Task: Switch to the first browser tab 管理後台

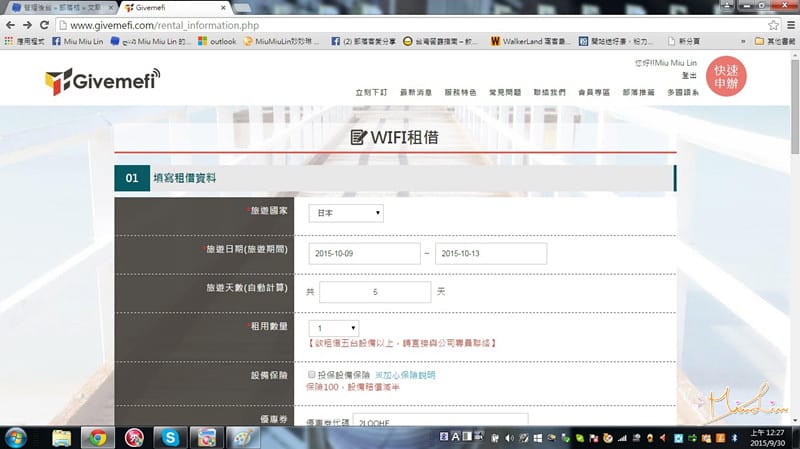Action: click(55, 7)
